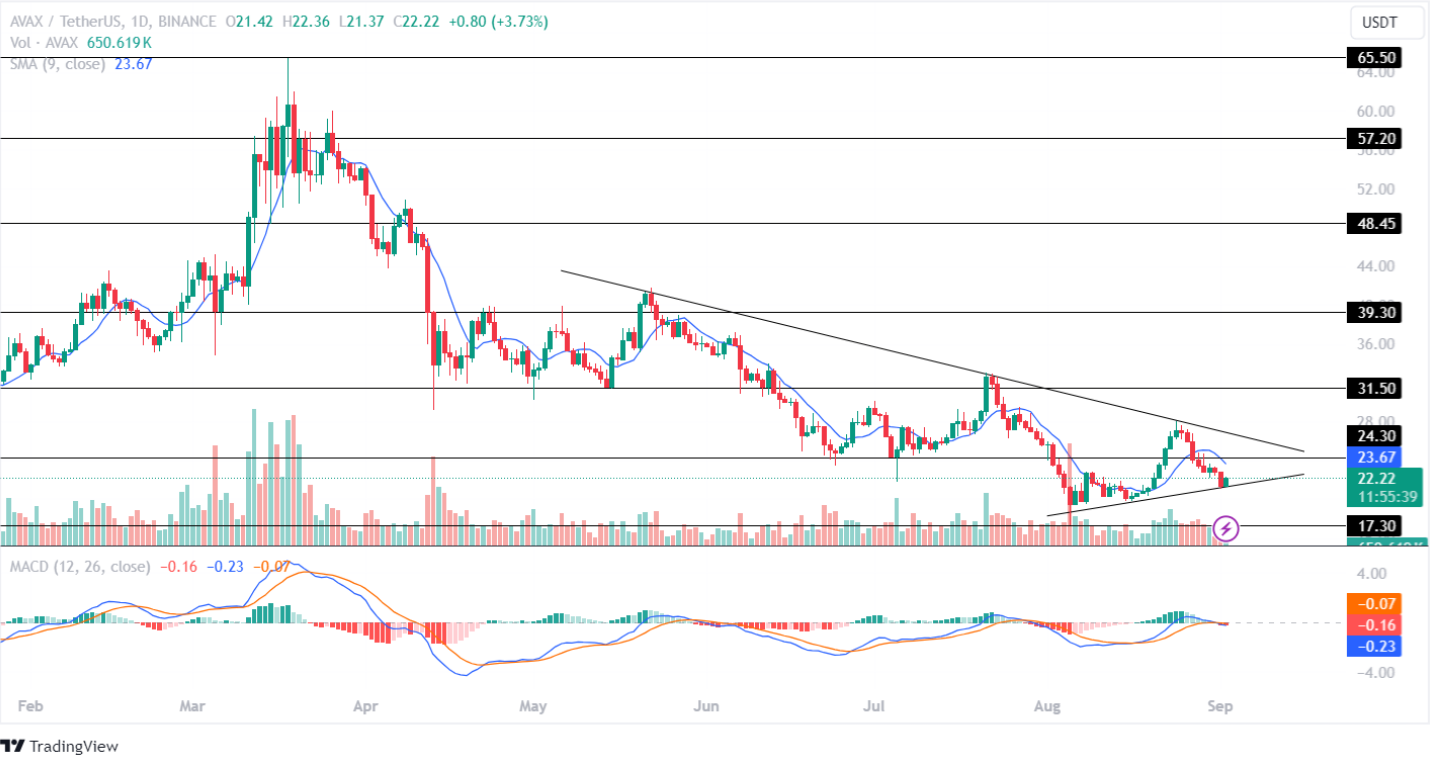
Task: Click the 48.45 price level label
Action: pos(1372,224)
